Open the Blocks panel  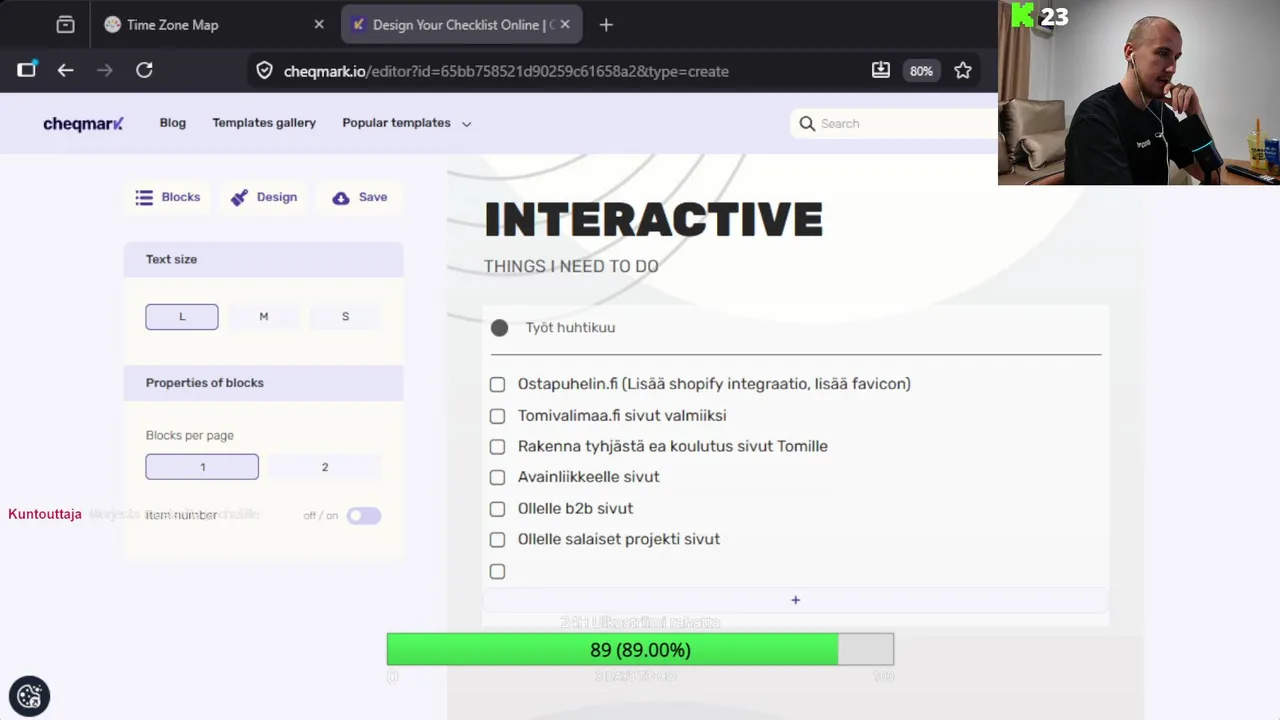[168, 197]
